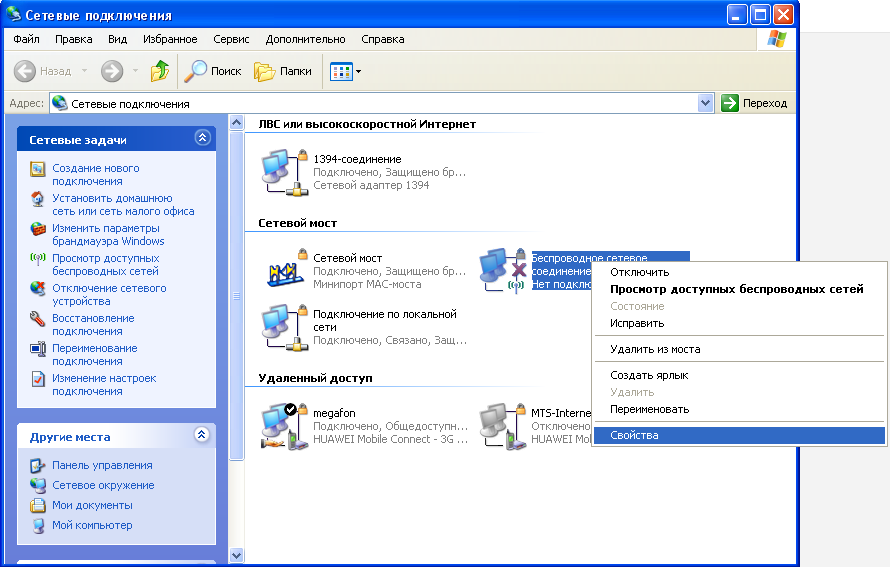Click the sidebar scrollbar up arrow
The width and height of the screenshot is (890, 567).
pos(237,123)
